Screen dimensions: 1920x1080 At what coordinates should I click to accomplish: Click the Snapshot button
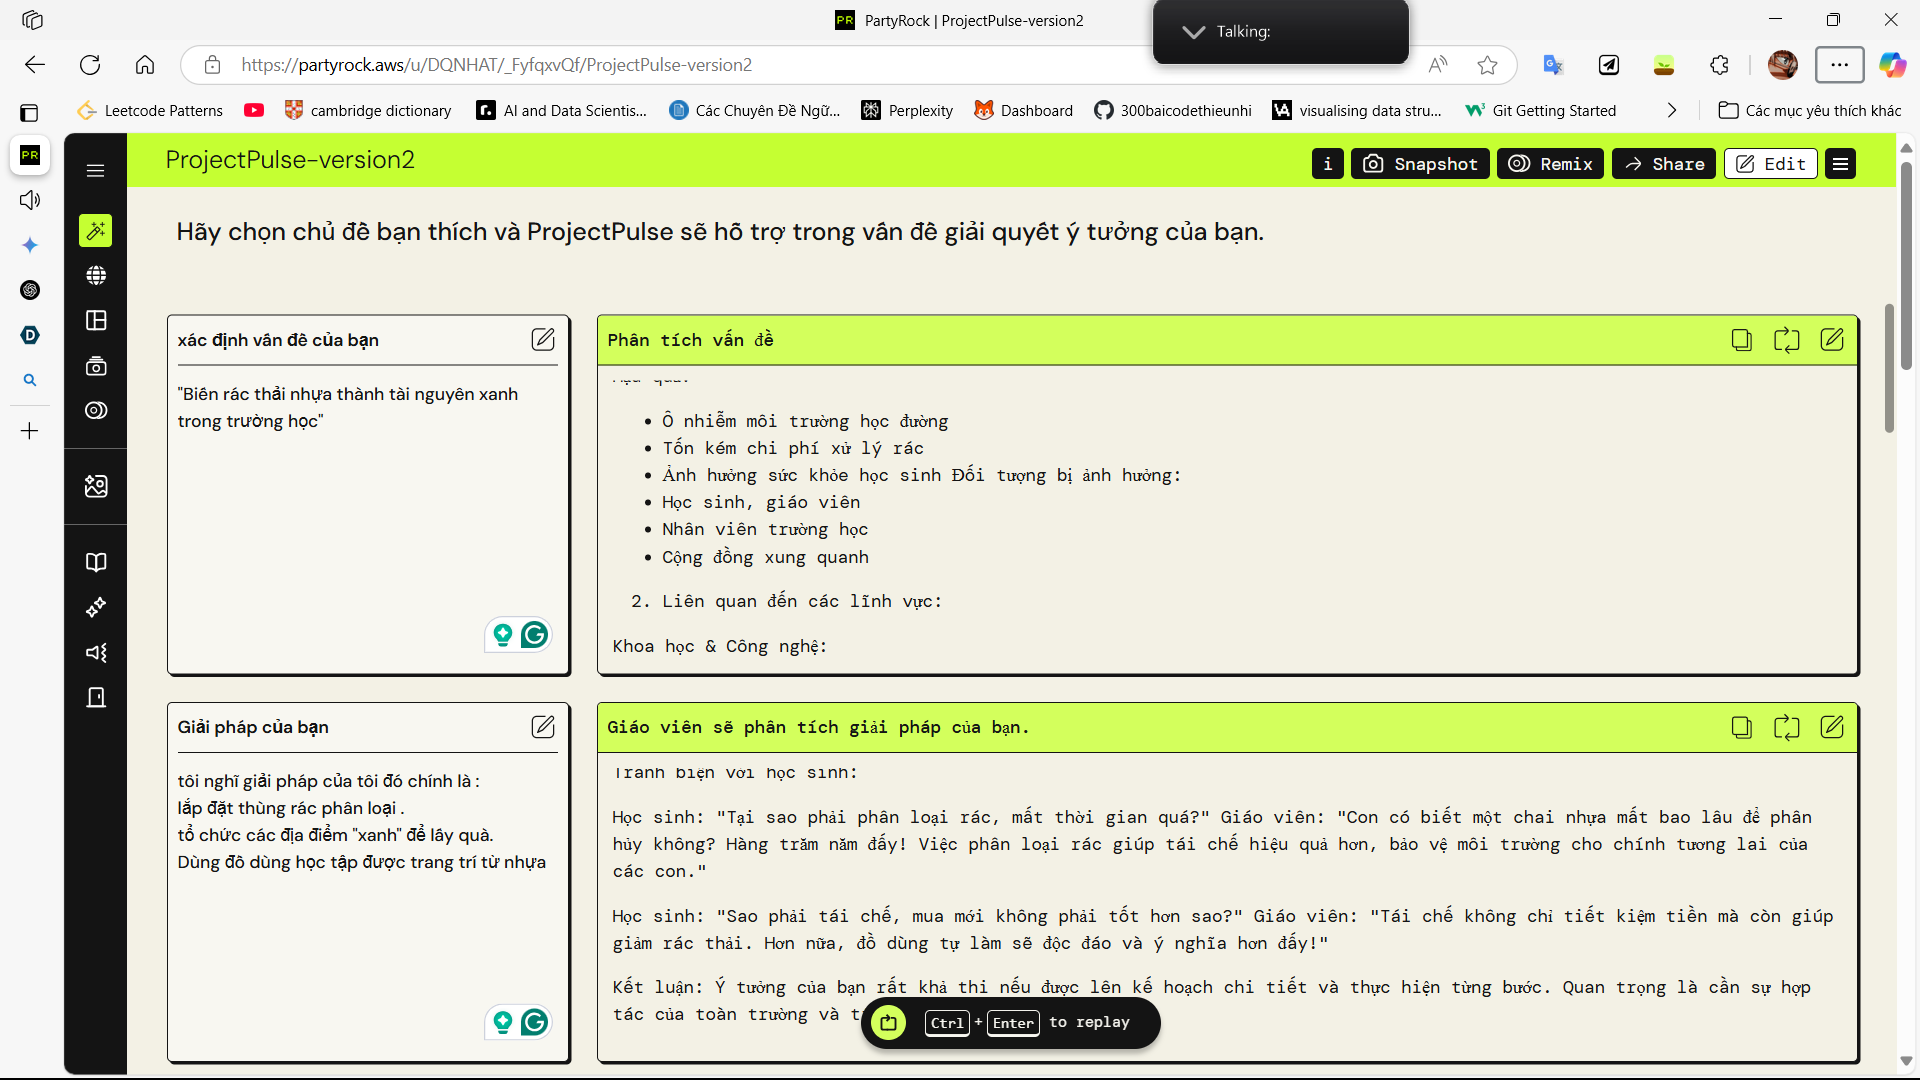click(x=1420, y=164)
